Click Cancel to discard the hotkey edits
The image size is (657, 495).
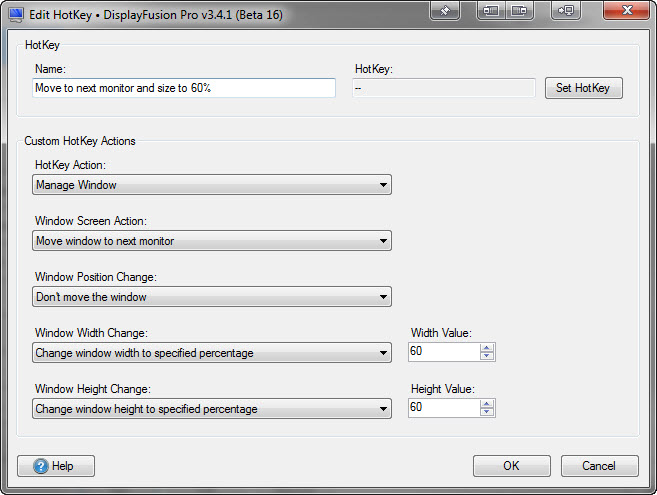click(599, 466)
